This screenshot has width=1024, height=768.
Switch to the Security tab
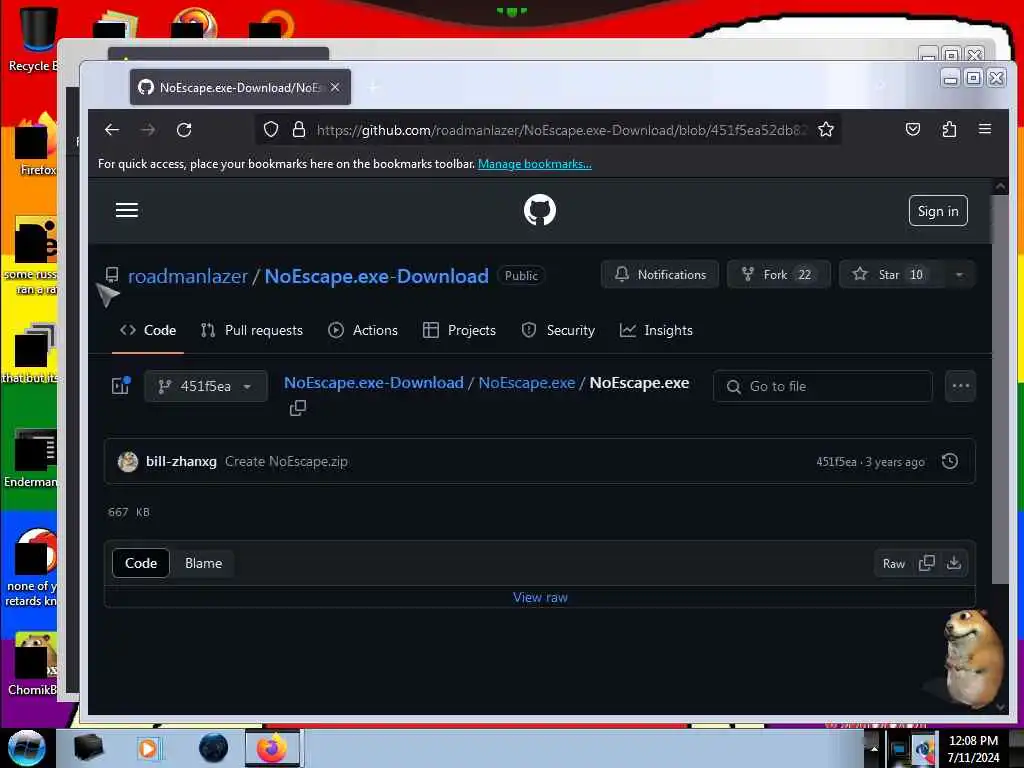pos(558,330)
